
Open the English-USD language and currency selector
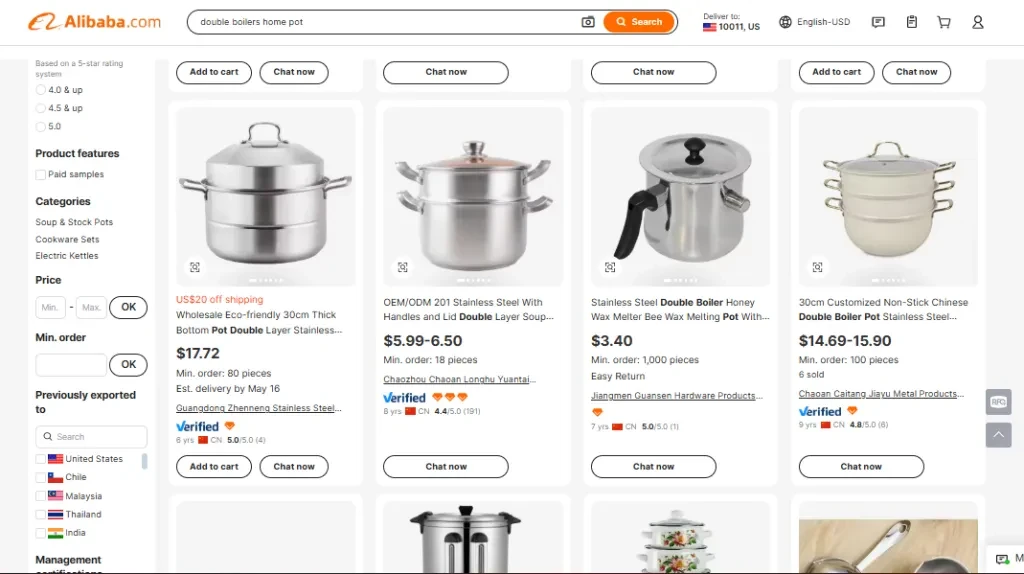(x=815, y=22)
